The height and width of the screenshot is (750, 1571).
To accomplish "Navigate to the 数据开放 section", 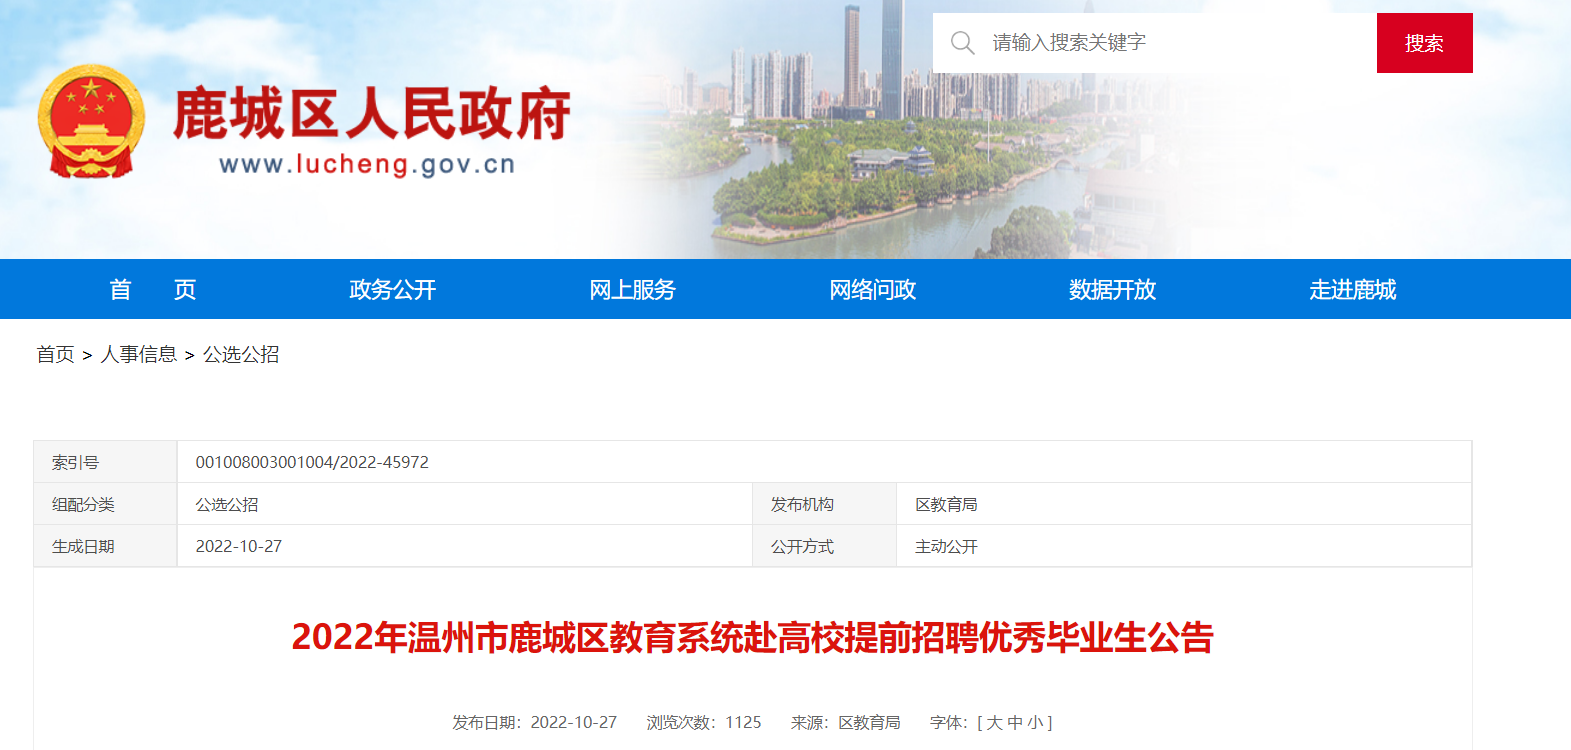I will click(x=1112, y=290).
